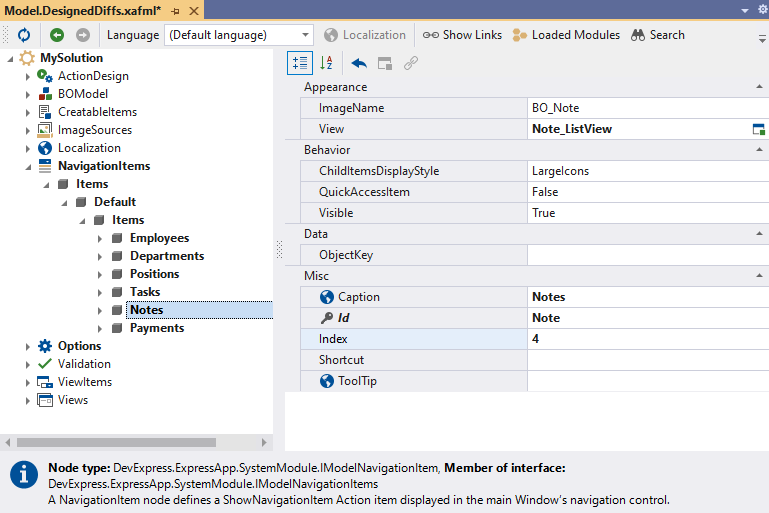The image size is (769, 513).
Task: Select the Default navigation group
Action: pyautogui.click(x=115, y=202)
